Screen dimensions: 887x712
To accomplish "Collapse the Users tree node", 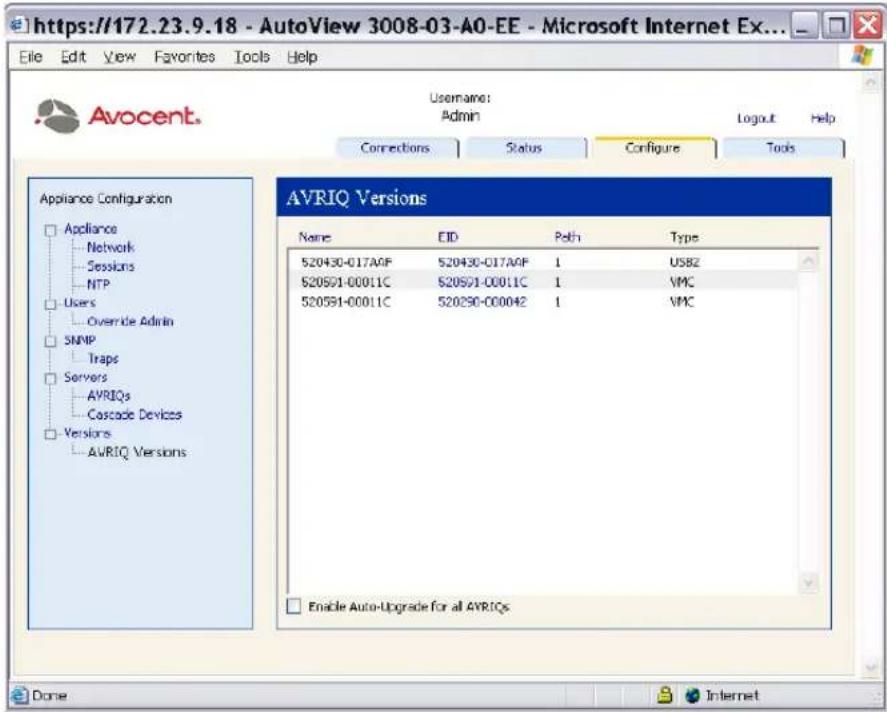I will (x=51, y=304).
